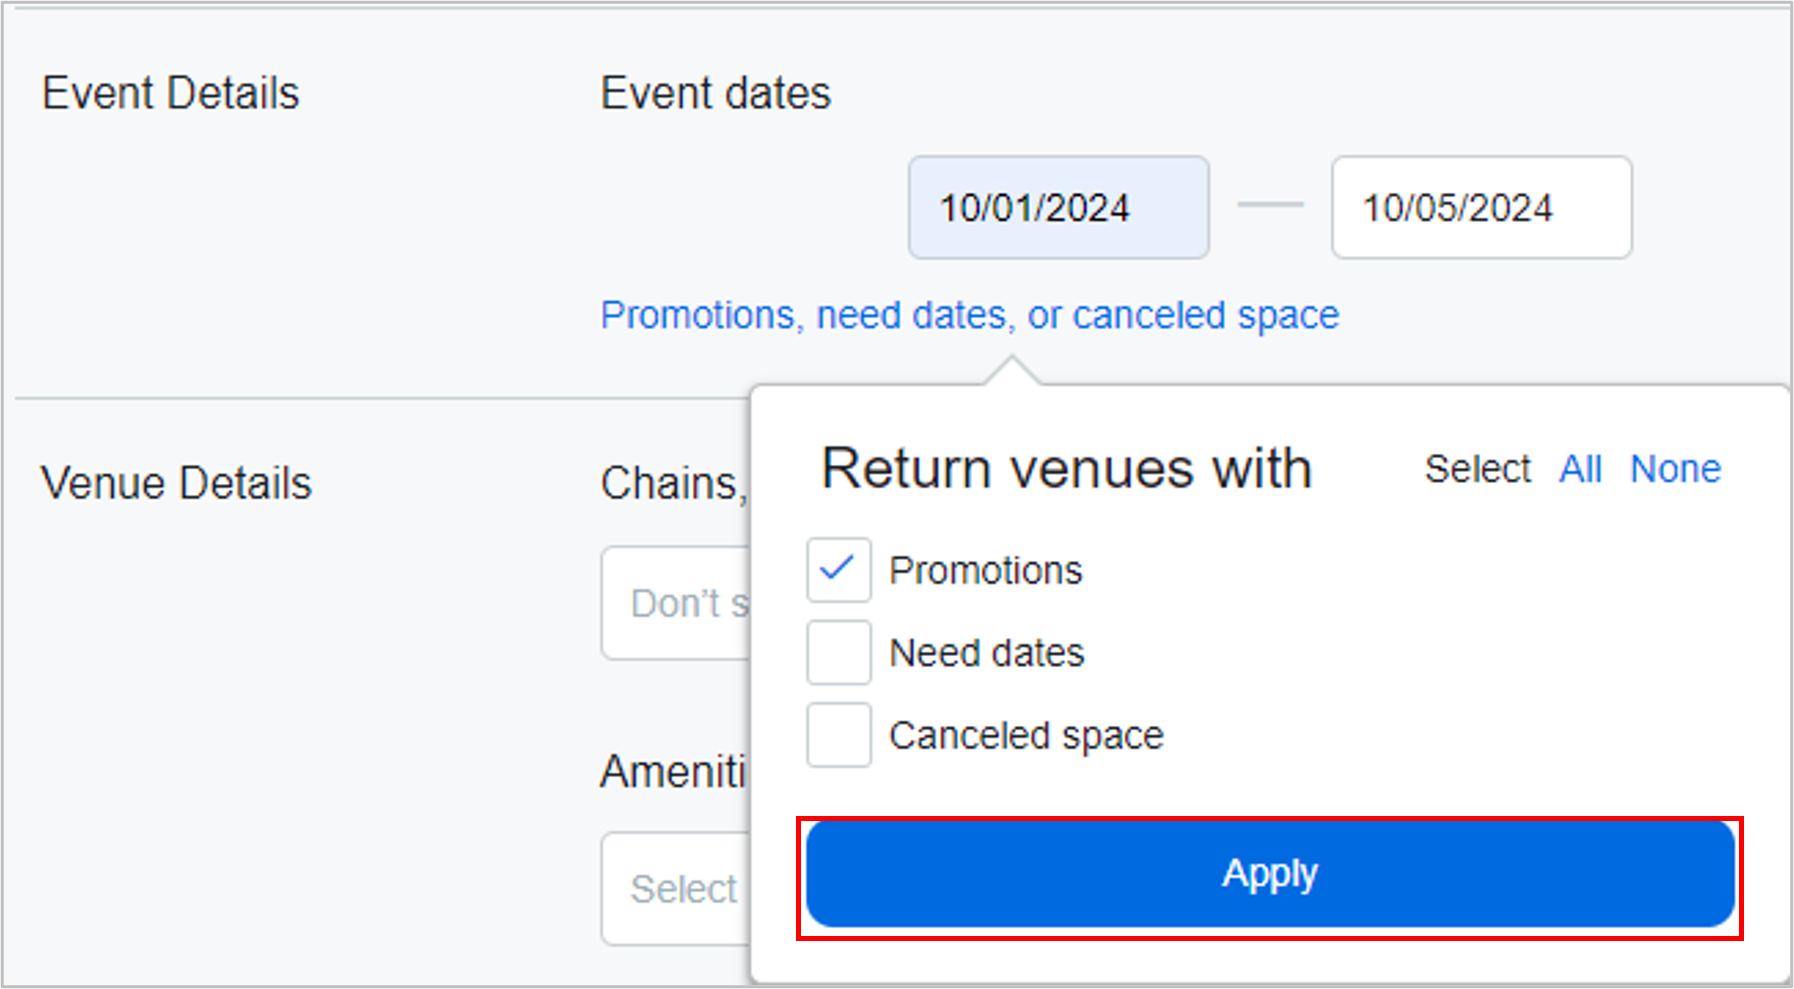Click the None link to deselect
Image resolution: width=1794 pixels, height=989 pixels.
(1675, 469)
